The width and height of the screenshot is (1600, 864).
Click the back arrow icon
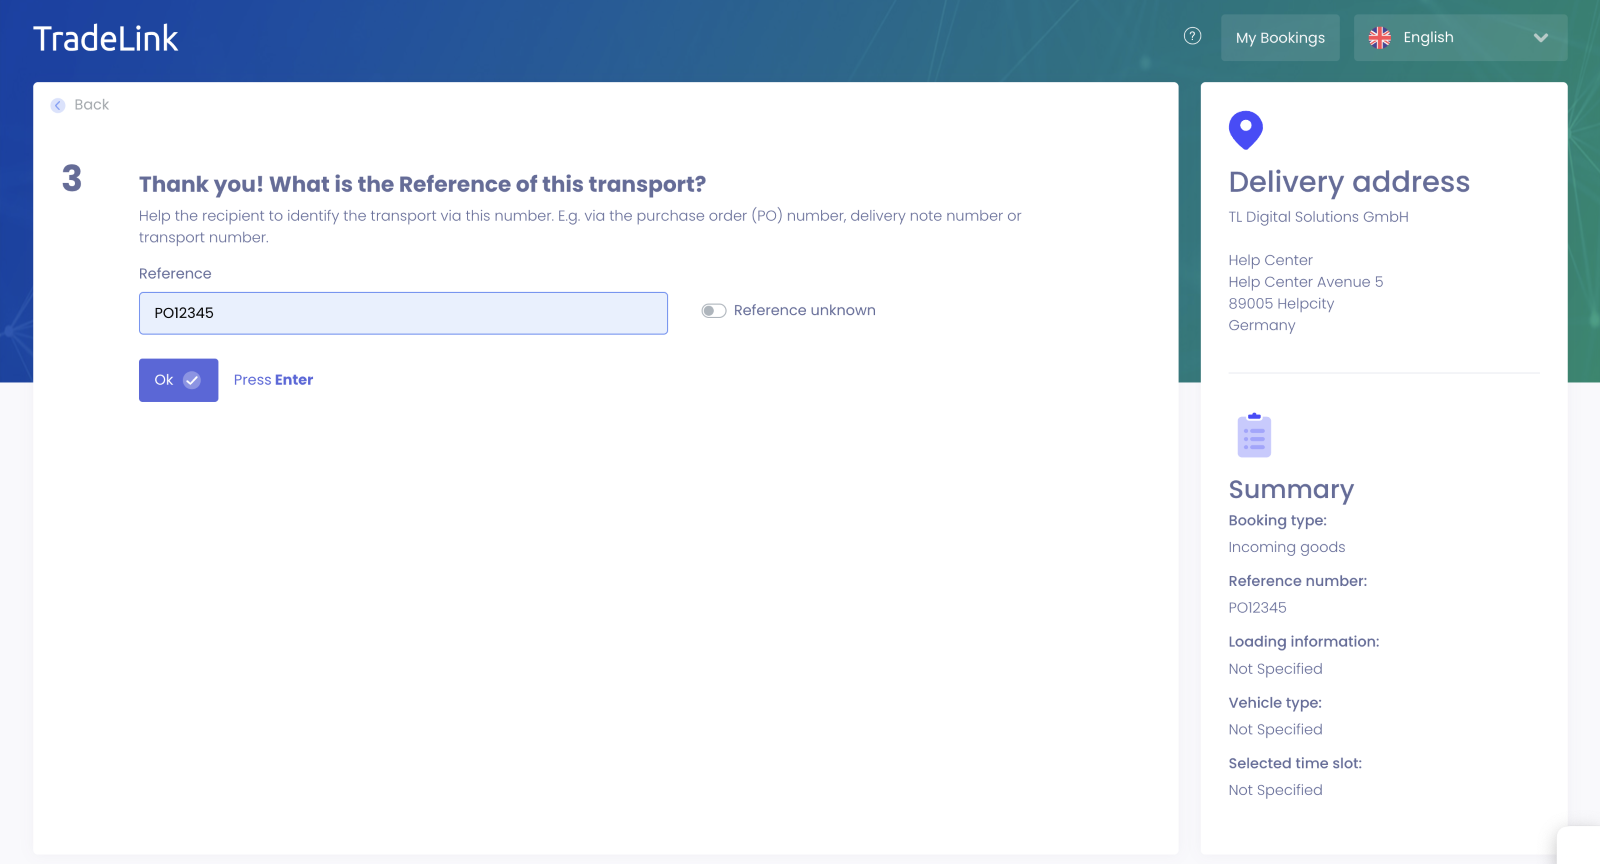click(x=58, y=105)
